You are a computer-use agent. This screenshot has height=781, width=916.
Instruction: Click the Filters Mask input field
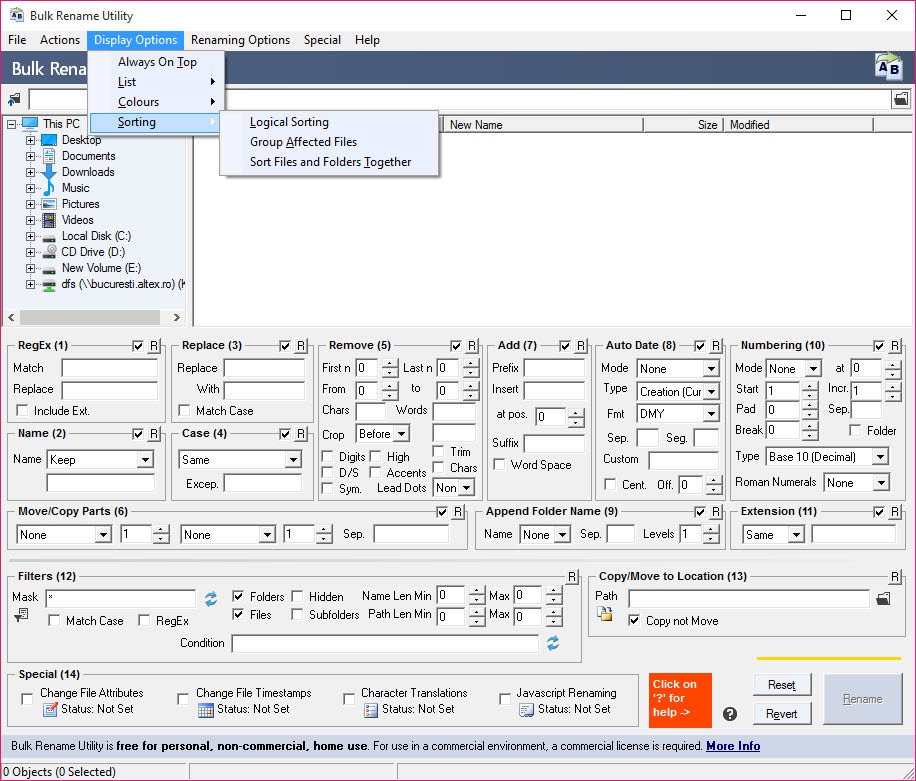(x=120, y=598)
